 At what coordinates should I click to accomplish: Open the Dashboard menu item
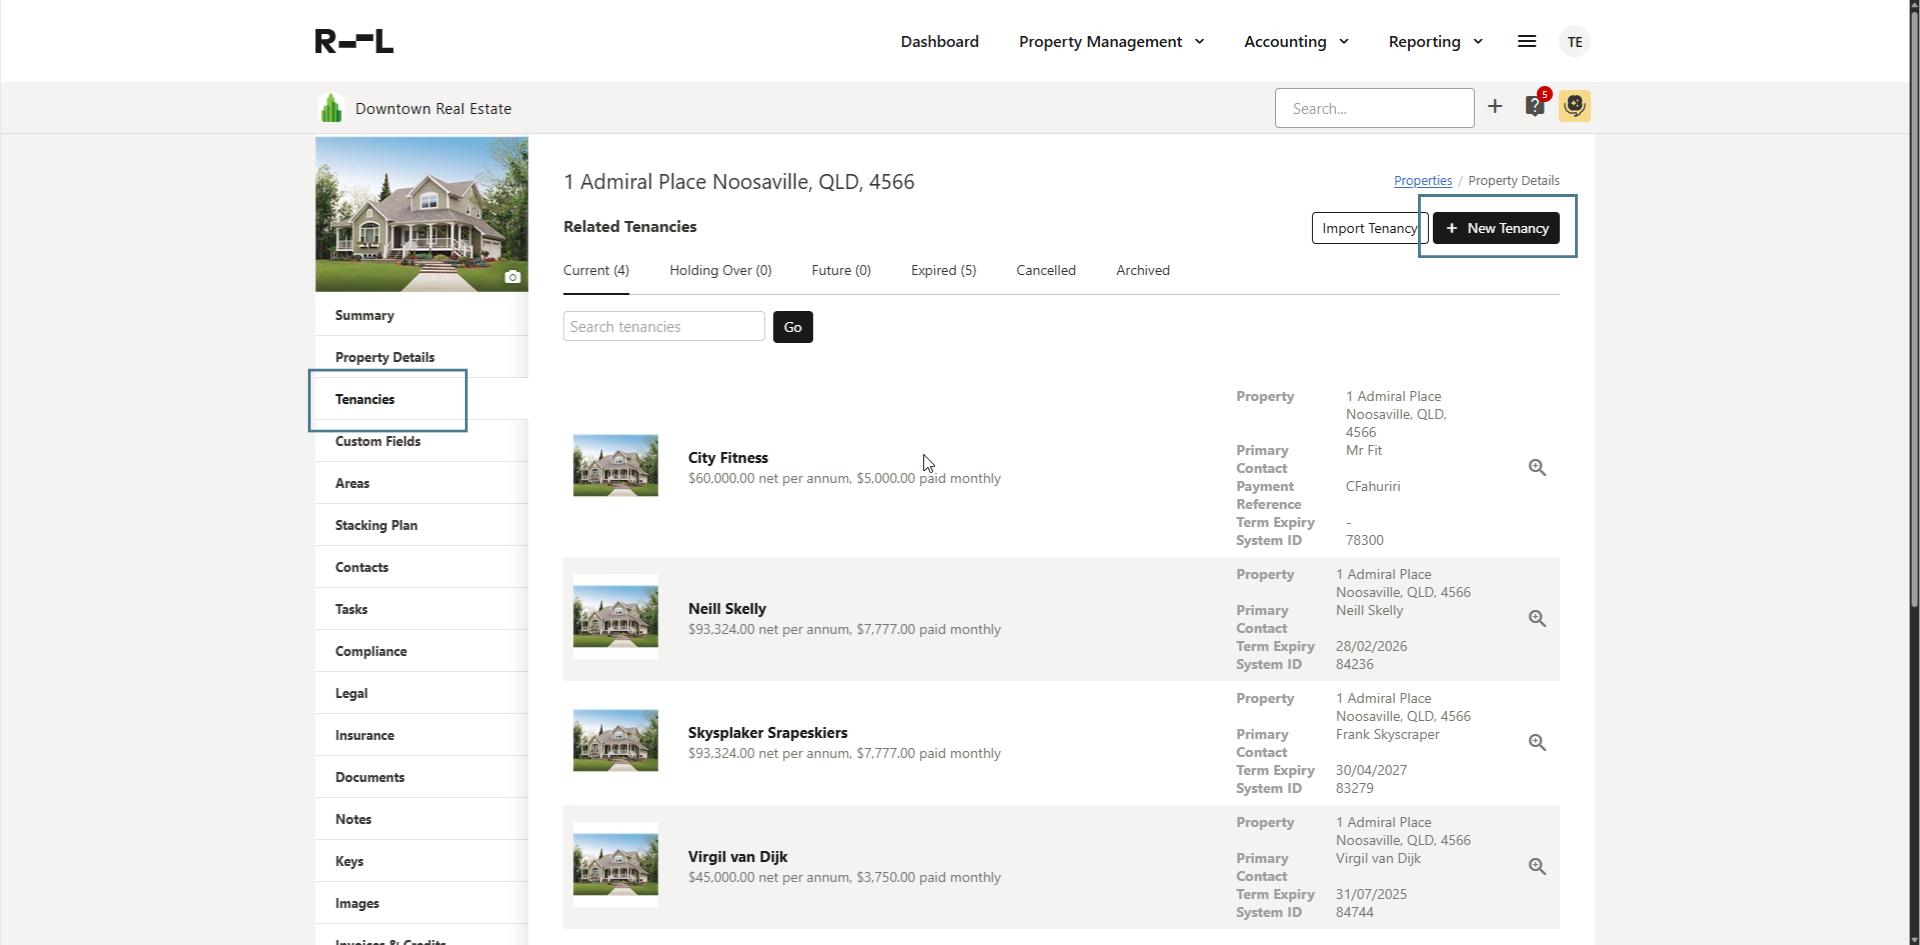(x=938, y=41)
